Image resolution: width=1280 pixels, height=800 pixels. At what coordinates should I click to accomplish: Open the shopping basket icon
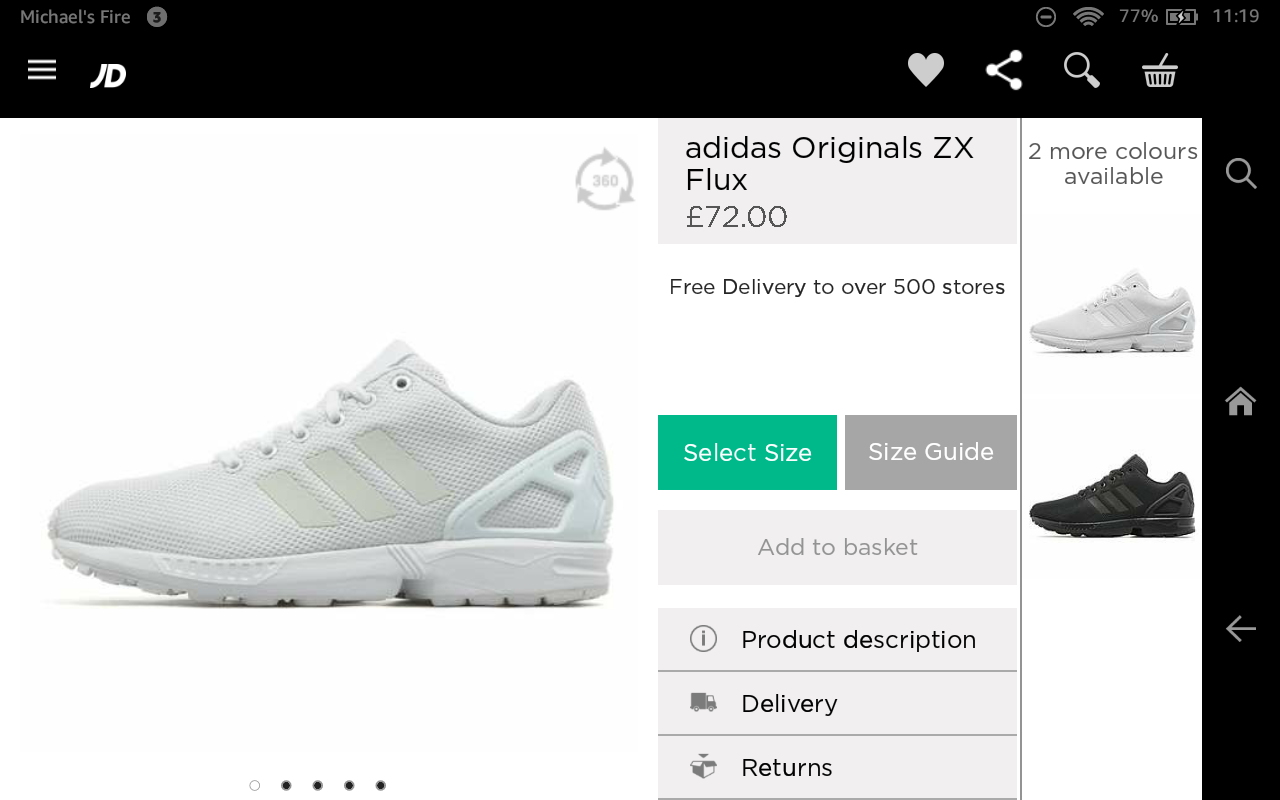pyautogui.click(x=1160, y=71)
